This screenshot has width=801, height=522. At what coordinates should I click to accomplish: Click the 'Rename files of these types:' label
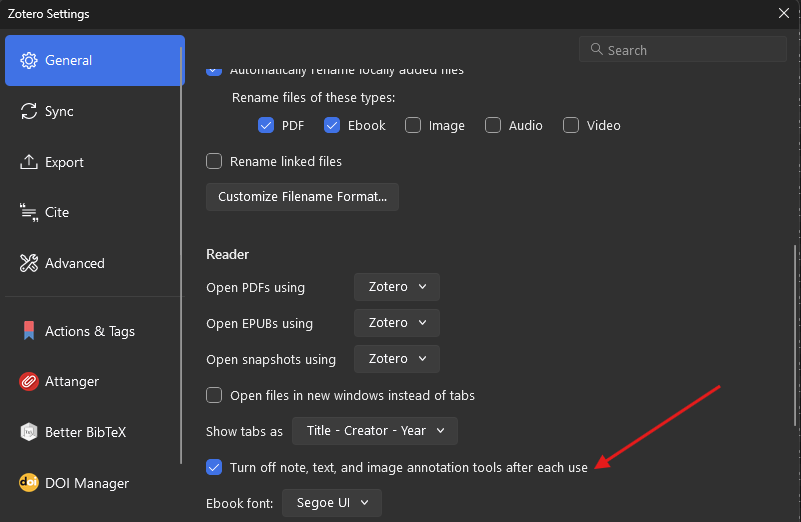click(x=314, y=98)
